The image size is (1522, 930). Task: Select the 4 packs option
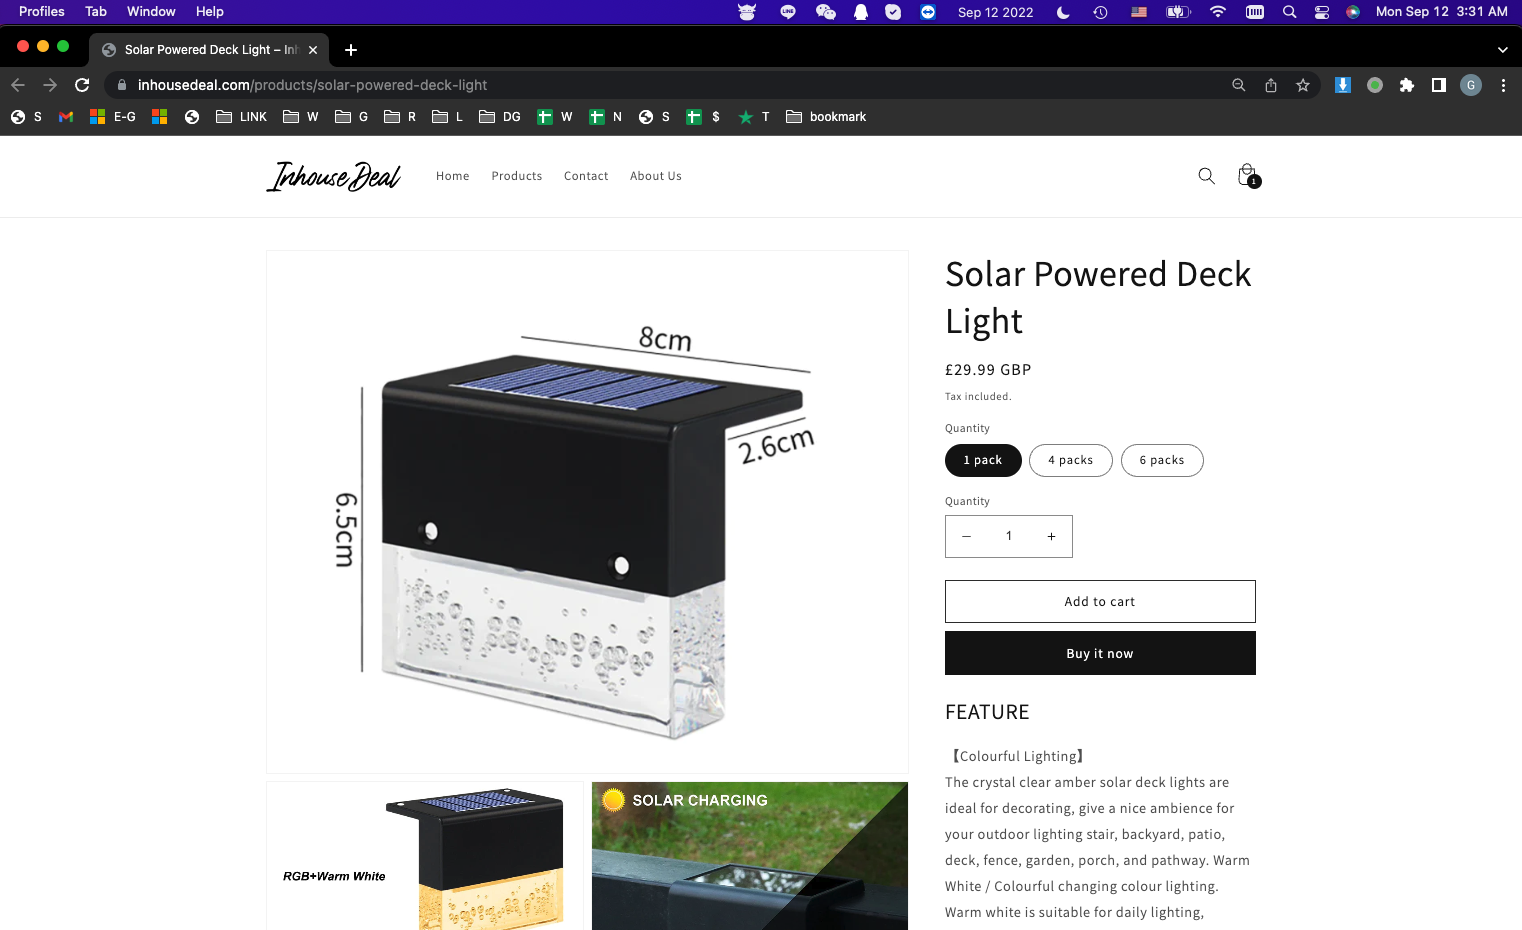pos(1071,460)
